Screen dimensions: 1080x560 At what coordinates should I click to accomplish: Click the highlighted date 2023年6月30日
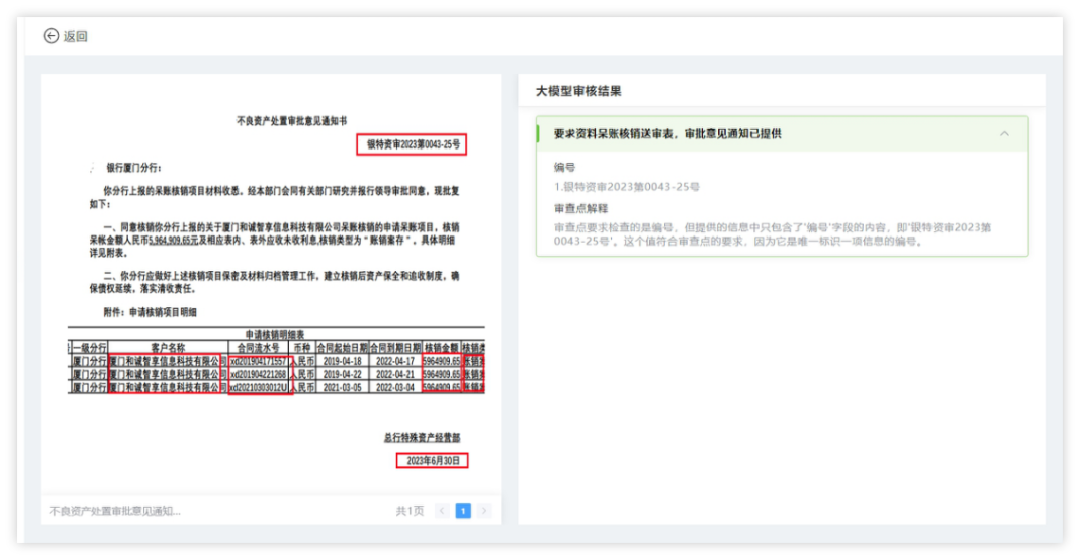[x=432, y=460]
